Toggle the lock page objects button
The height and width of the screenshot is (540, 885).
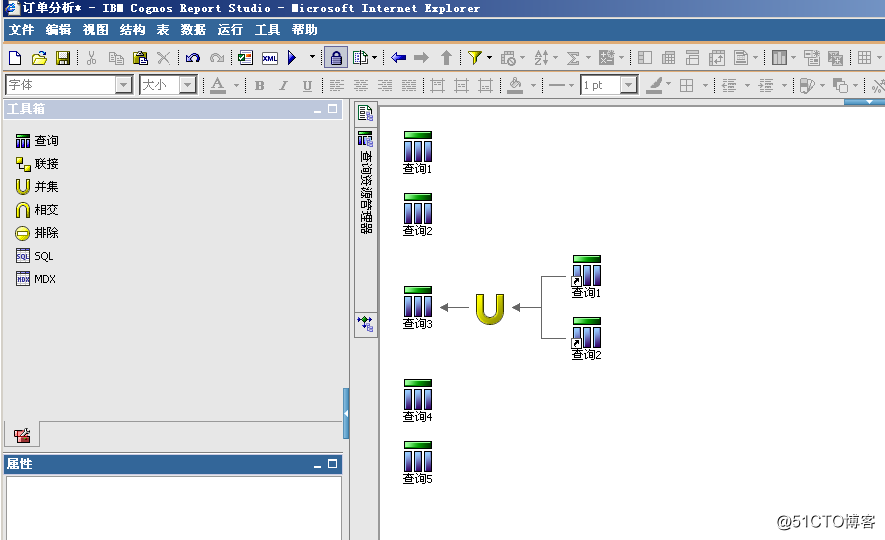point(336,58)
